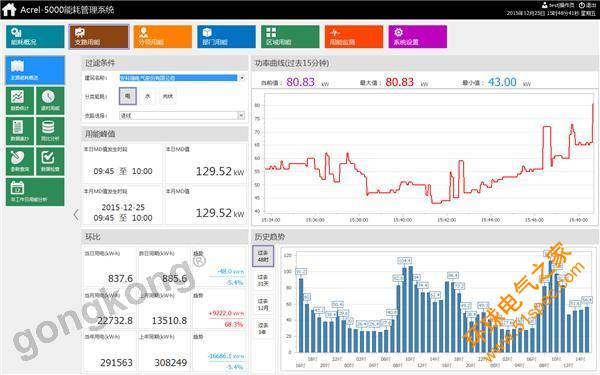Switch history trend to past 48 hours
Screen dimensions: 600x375
263,256
